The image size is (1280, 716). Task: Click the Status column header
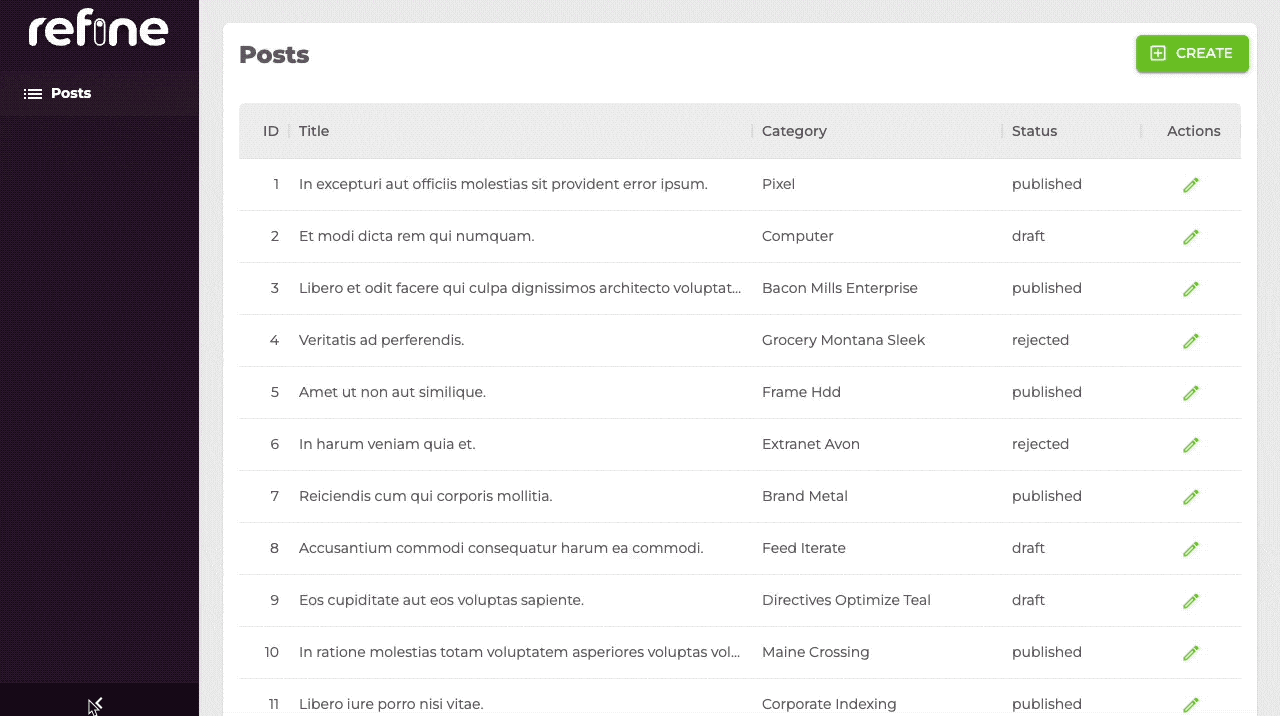1034,131
